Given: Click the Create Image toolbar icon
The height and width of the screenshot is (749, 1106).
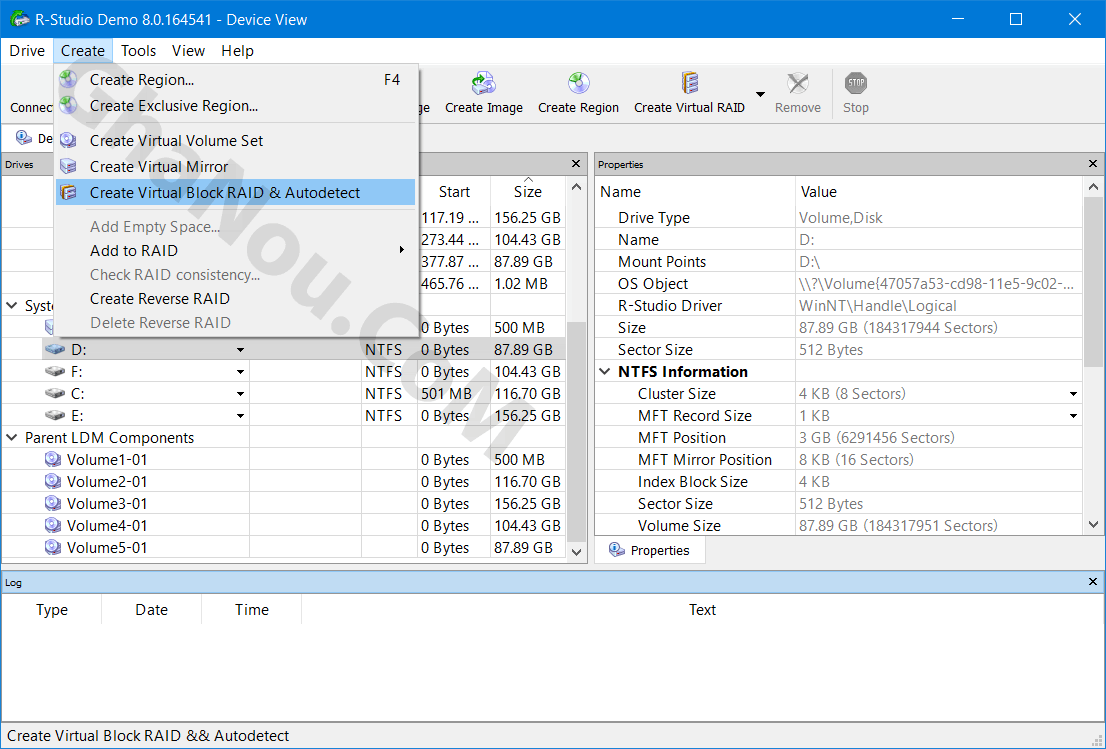Looking at the screenshot, I should [x=483, y=84].
